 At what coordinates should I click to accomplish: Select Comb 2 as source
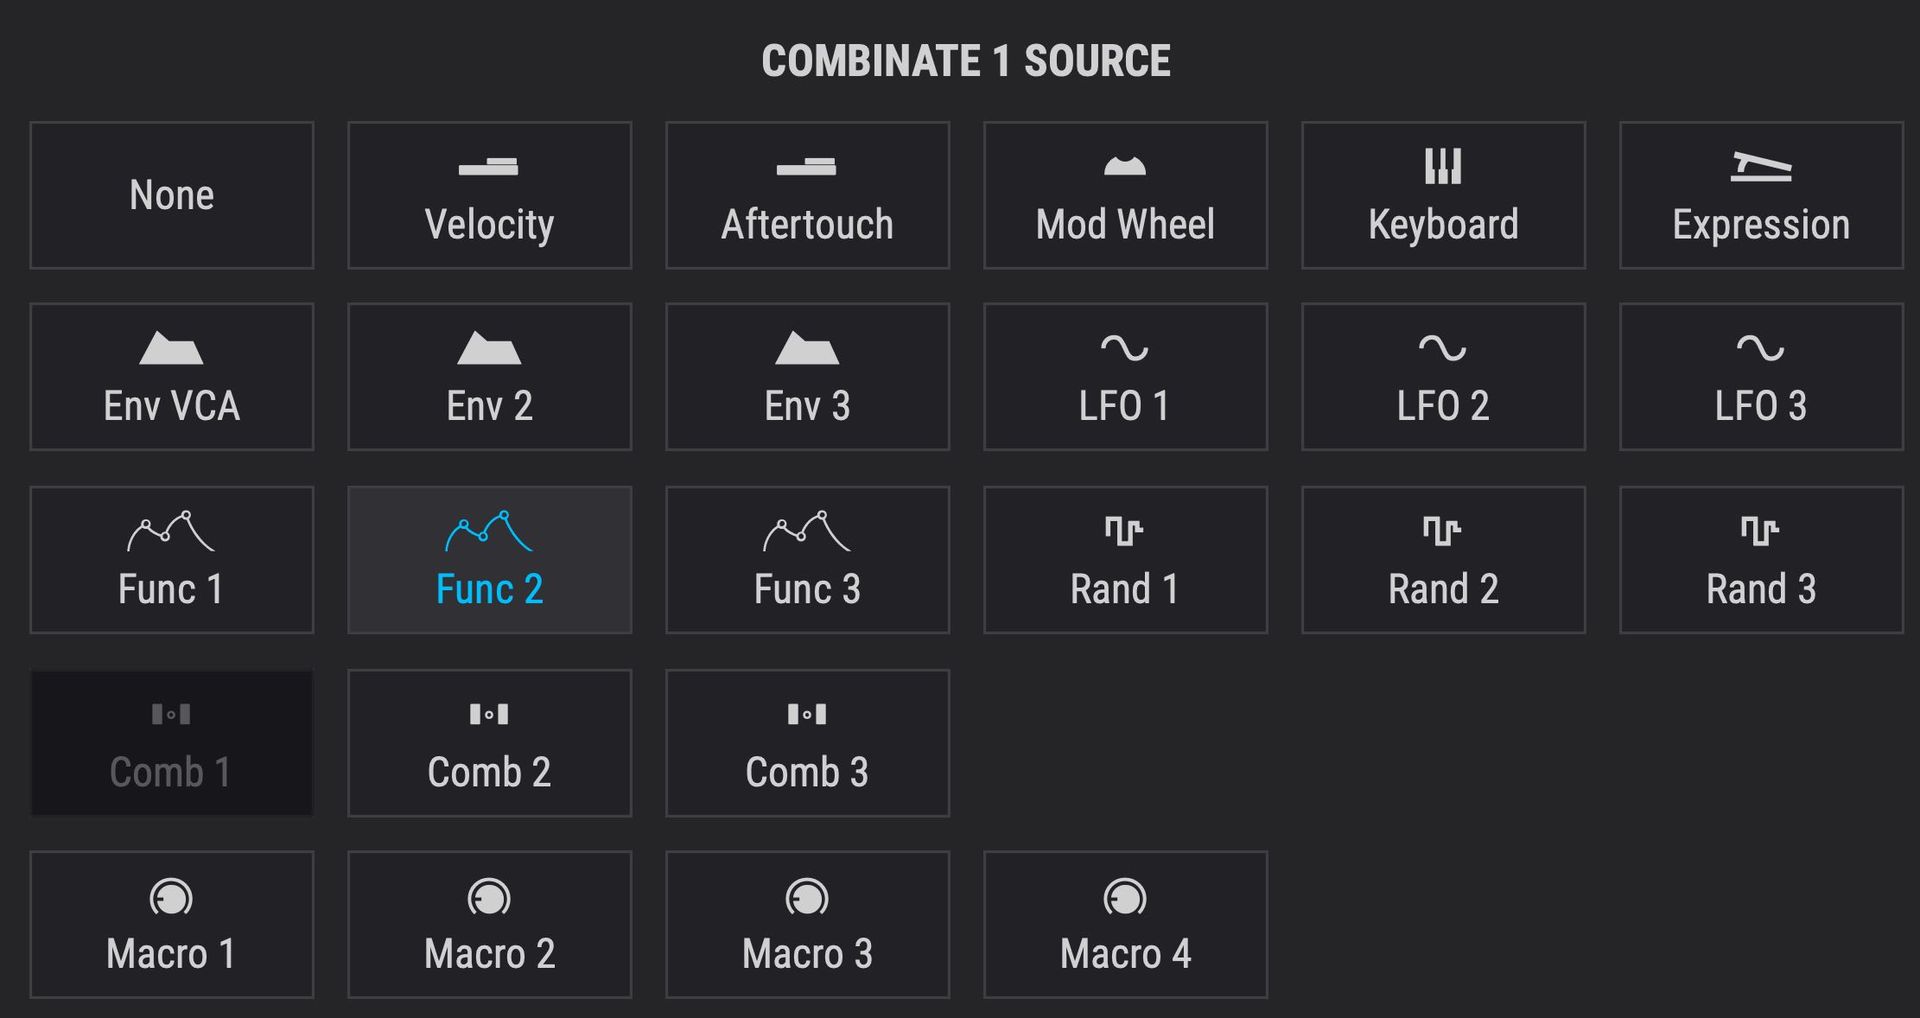click(x=489, y=743)
